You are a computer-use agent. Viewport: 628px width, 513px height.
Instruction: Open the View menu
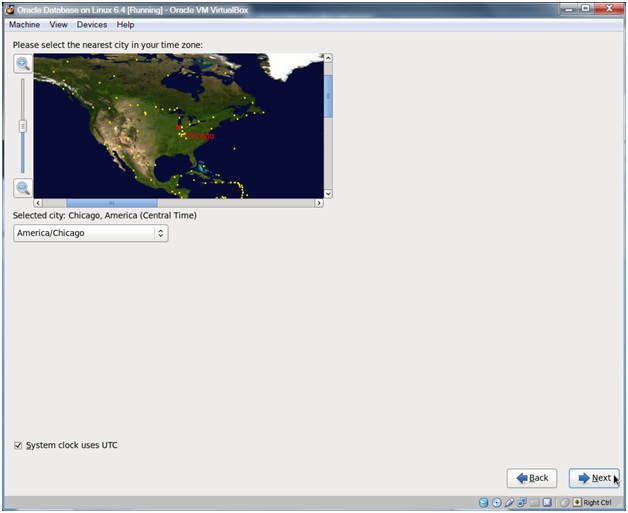(59, 24)
